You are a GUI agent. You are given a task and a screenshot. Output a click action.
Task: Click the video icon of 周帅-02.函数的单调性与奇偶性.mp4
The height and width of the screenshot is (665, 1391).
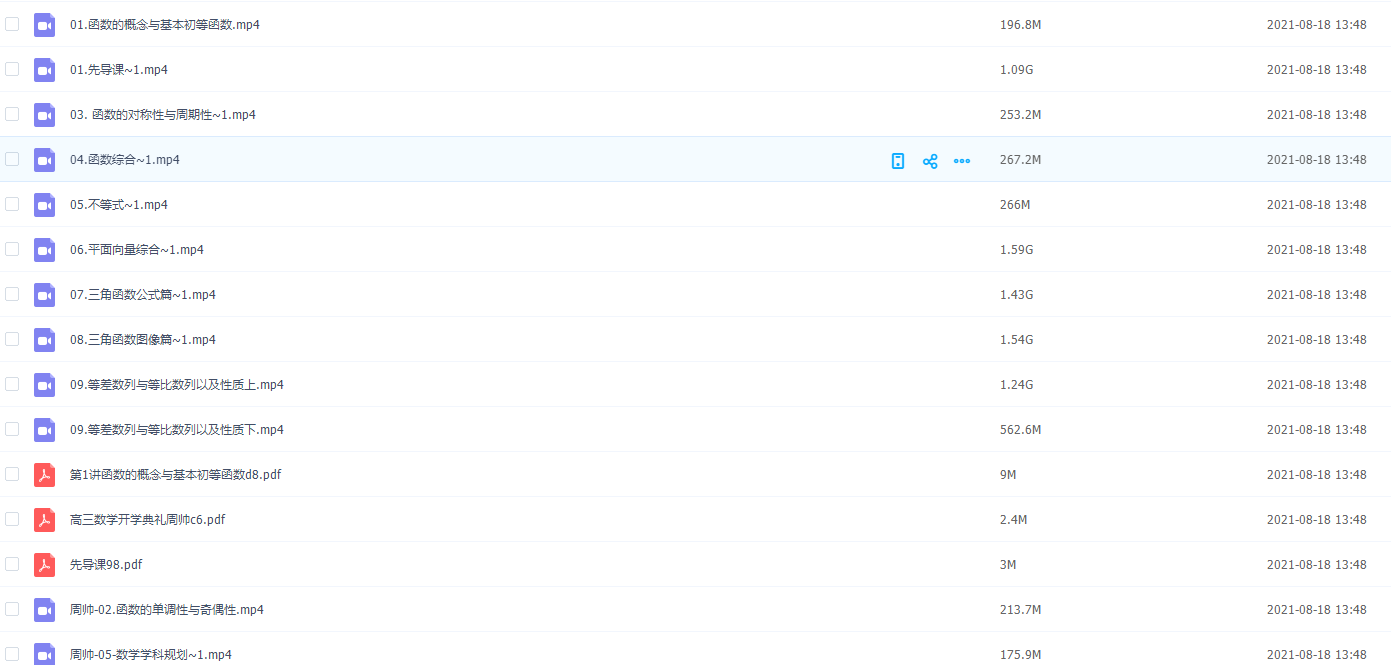click(44, 610)
